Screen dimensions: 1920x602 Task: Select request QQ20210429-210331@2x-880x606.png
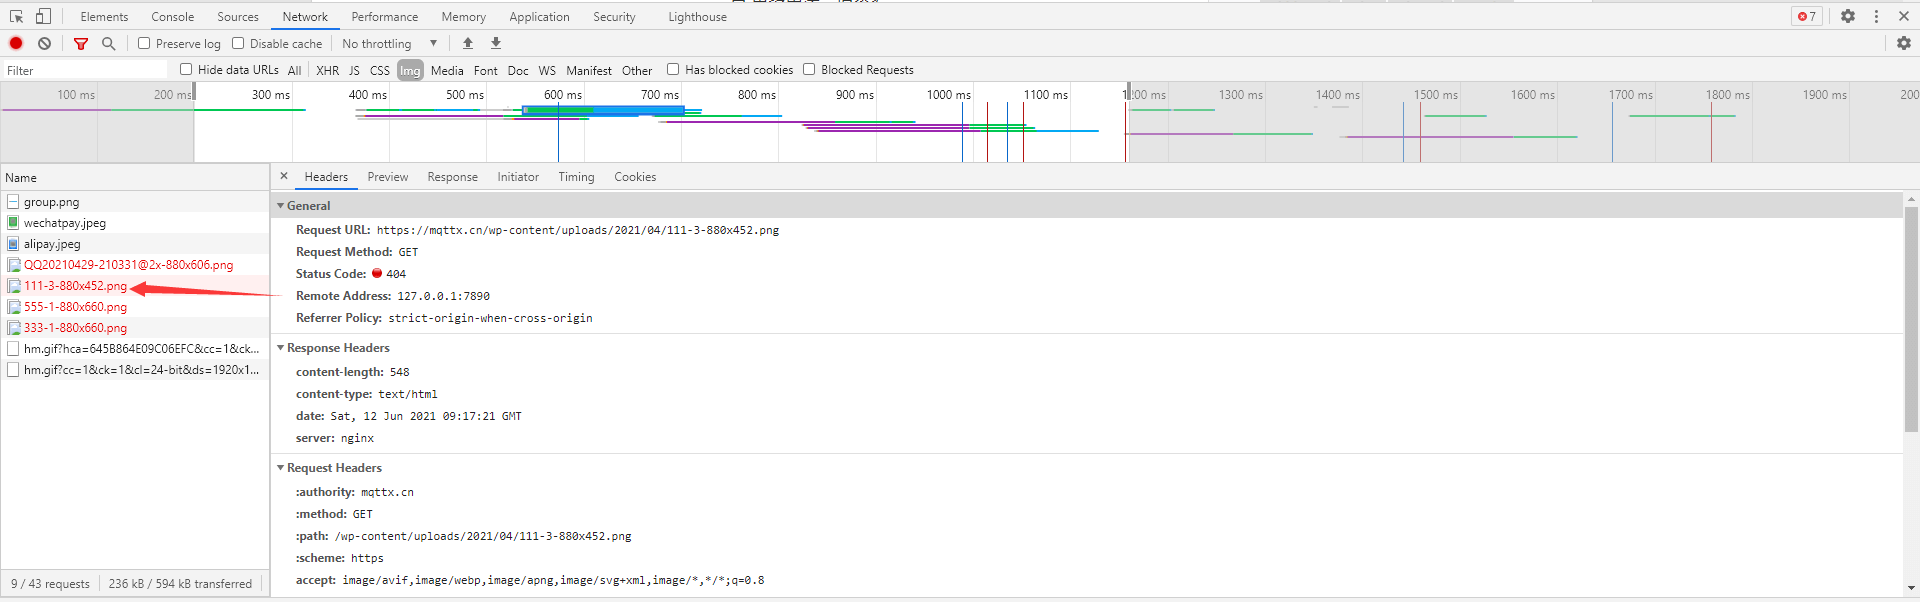(x=135, y=265)
